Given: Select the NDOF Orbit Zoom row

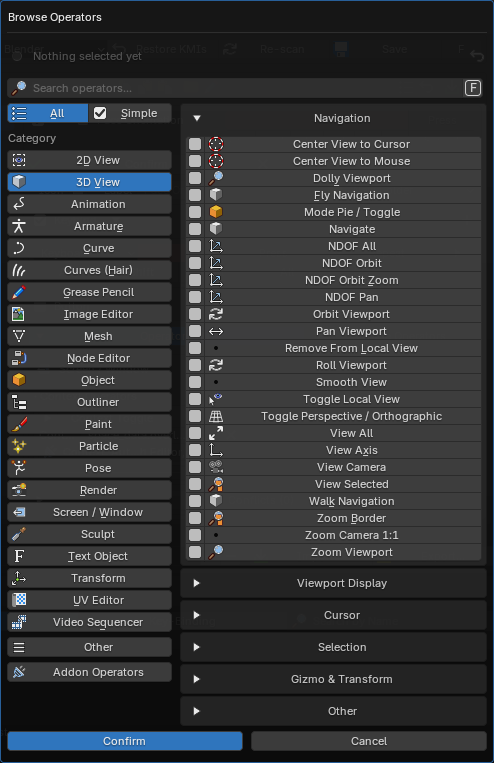Looking at the screenshot, I should coord(343,280).
